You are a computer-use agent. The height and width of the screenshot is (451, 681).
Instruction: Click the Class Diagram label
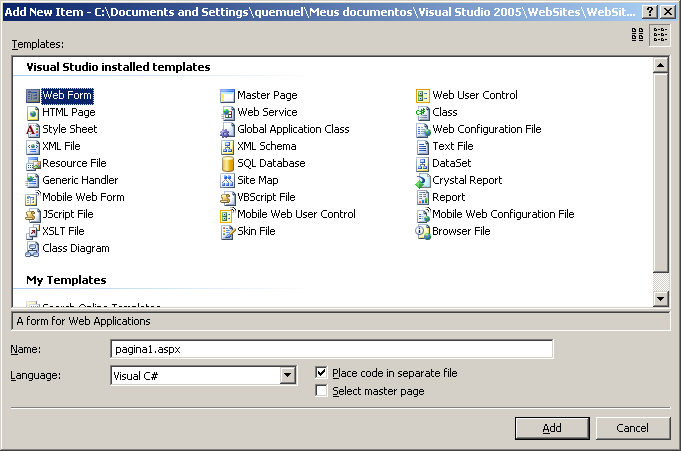(x=76, y=249)
